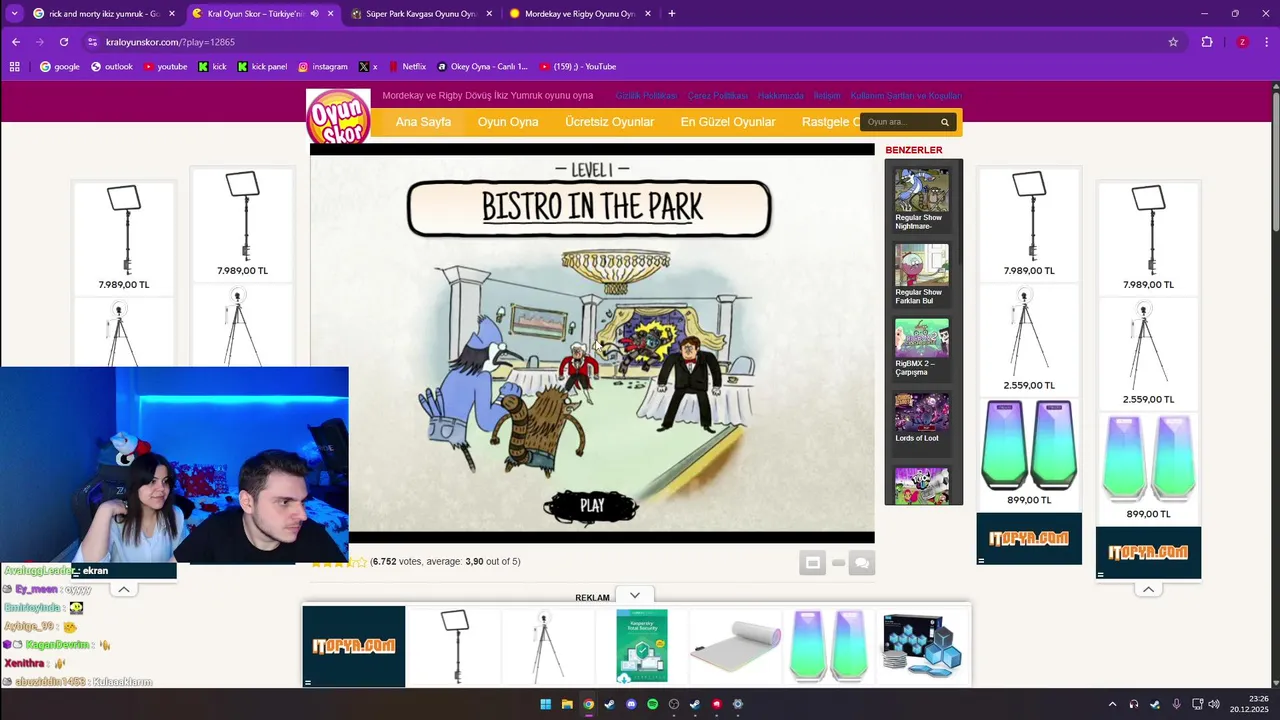
Task: Open the browser extensions puzzle icon
Action: (1207, 42)
